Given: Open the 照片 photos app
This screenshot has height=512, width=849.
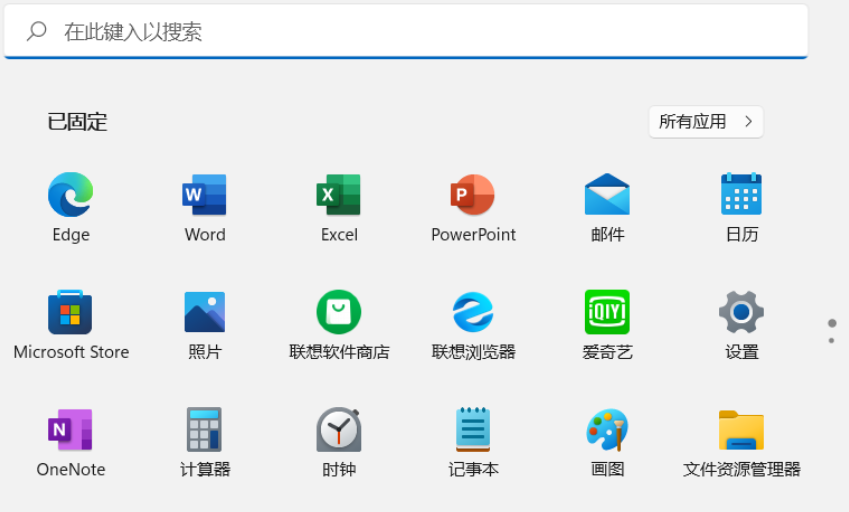Looking at the screenshot, I should coord(204,313).
